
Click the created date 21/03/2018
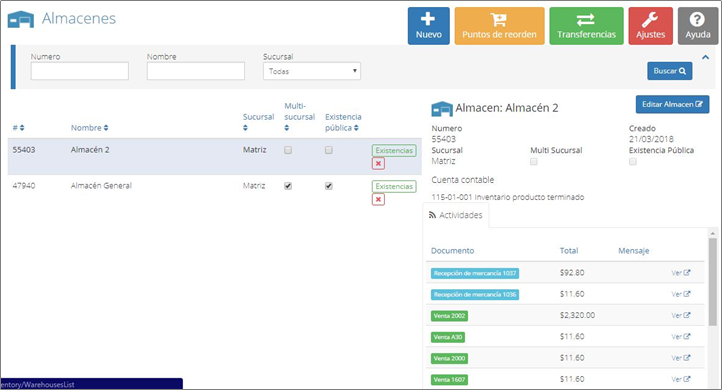[651, 139]
